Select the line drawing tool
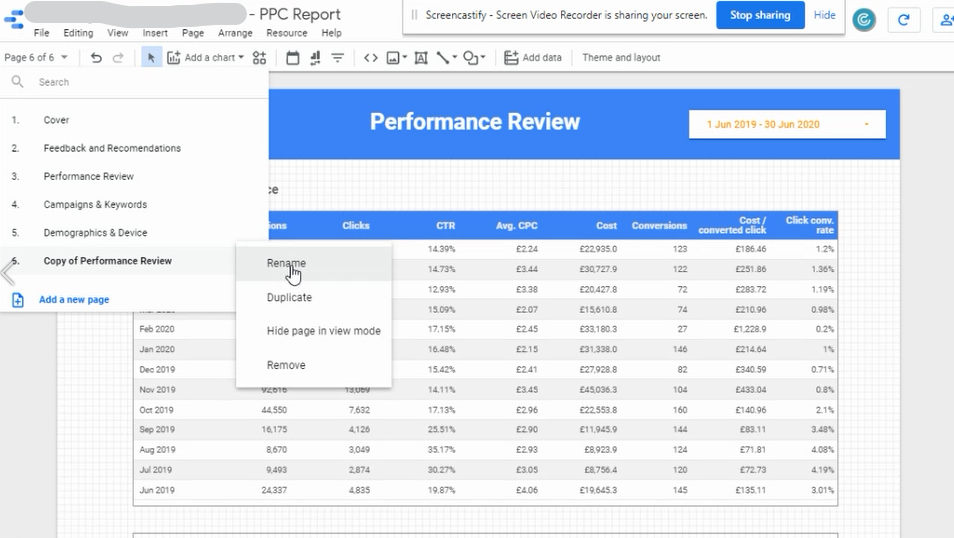The height and width of the screenshot is (538, 954). (x=442, y=57)
